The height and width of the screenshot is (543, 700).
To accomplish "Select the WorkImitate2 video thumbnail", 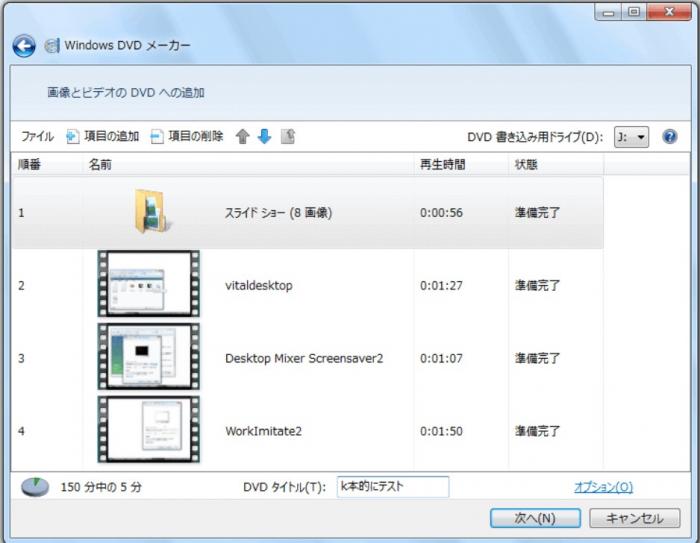I will coord(149,429).
